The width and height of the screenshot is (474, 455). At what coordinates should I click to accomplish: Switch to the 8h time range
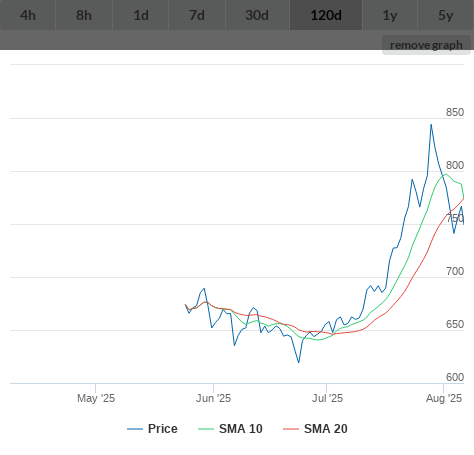[x=84, y=15]
